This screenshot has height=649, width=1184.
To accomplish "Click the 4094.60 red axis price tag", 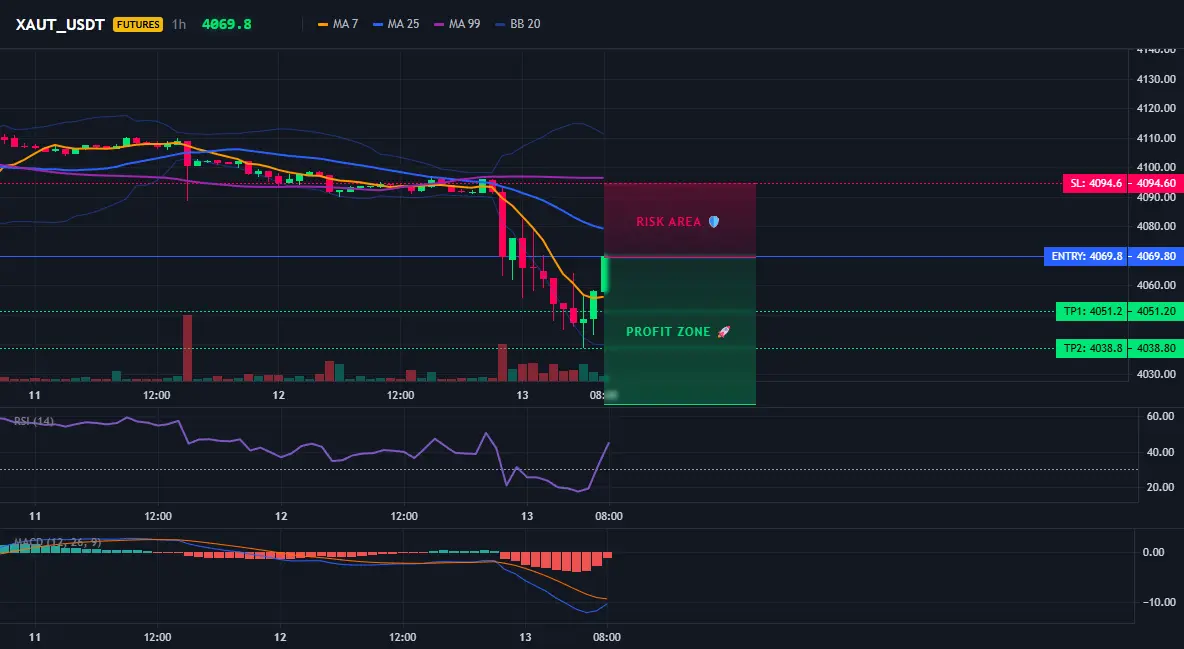I will tap(1156, 184).
